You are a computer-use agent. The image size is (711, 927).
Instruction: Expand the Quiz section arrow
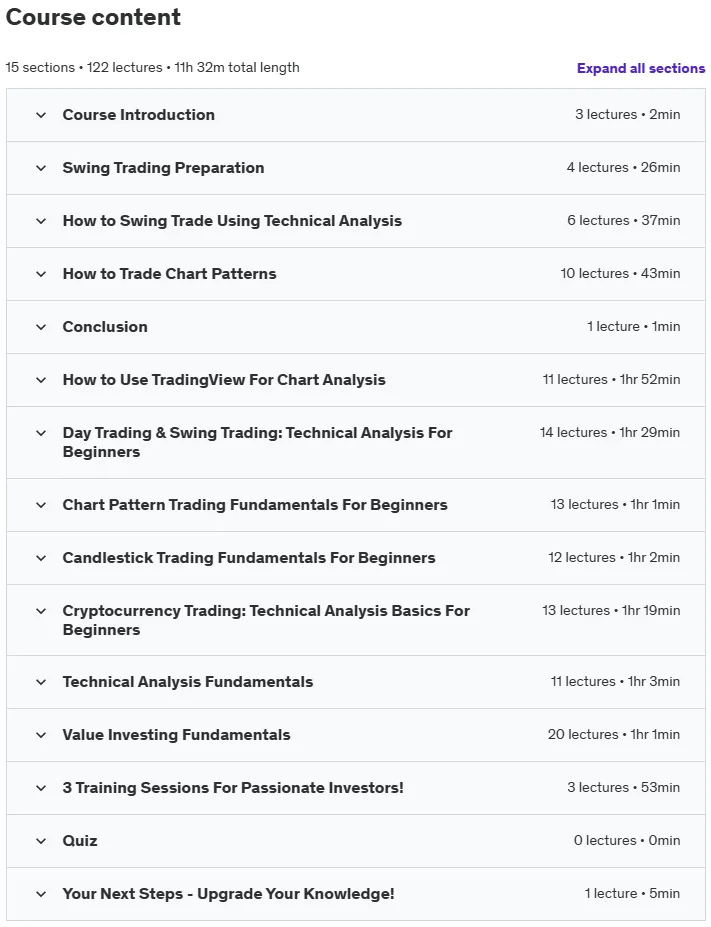coord(41,841)
